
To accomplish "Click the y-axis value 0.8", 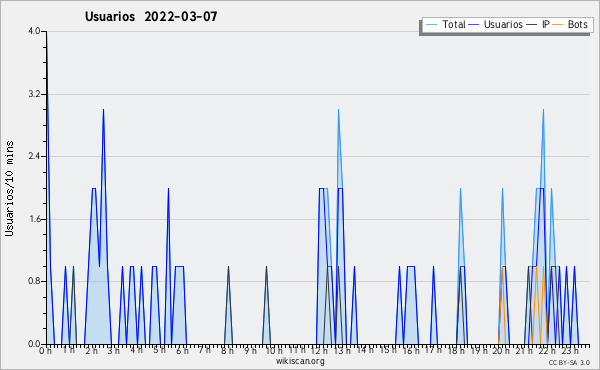I will [x=34, y=281].
